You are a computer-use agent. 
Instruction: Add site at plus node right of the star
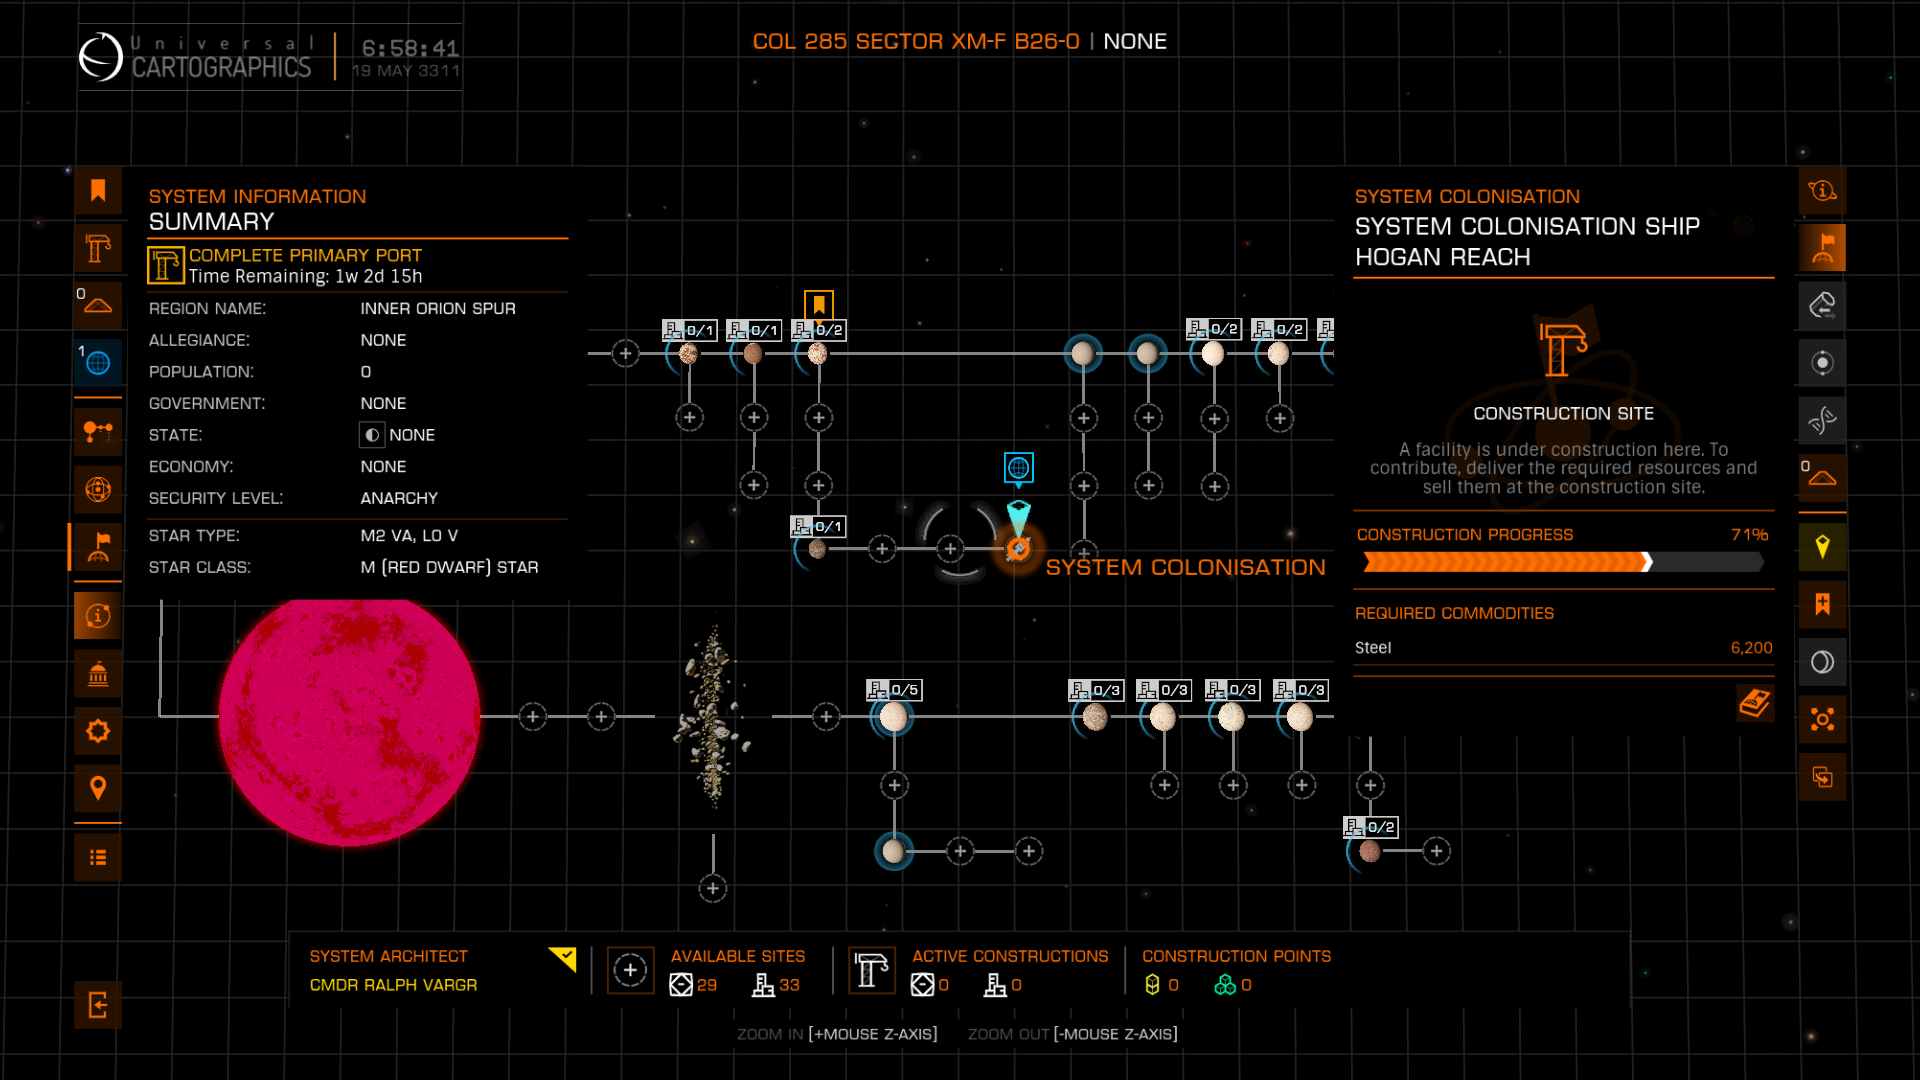pos(533,717)
